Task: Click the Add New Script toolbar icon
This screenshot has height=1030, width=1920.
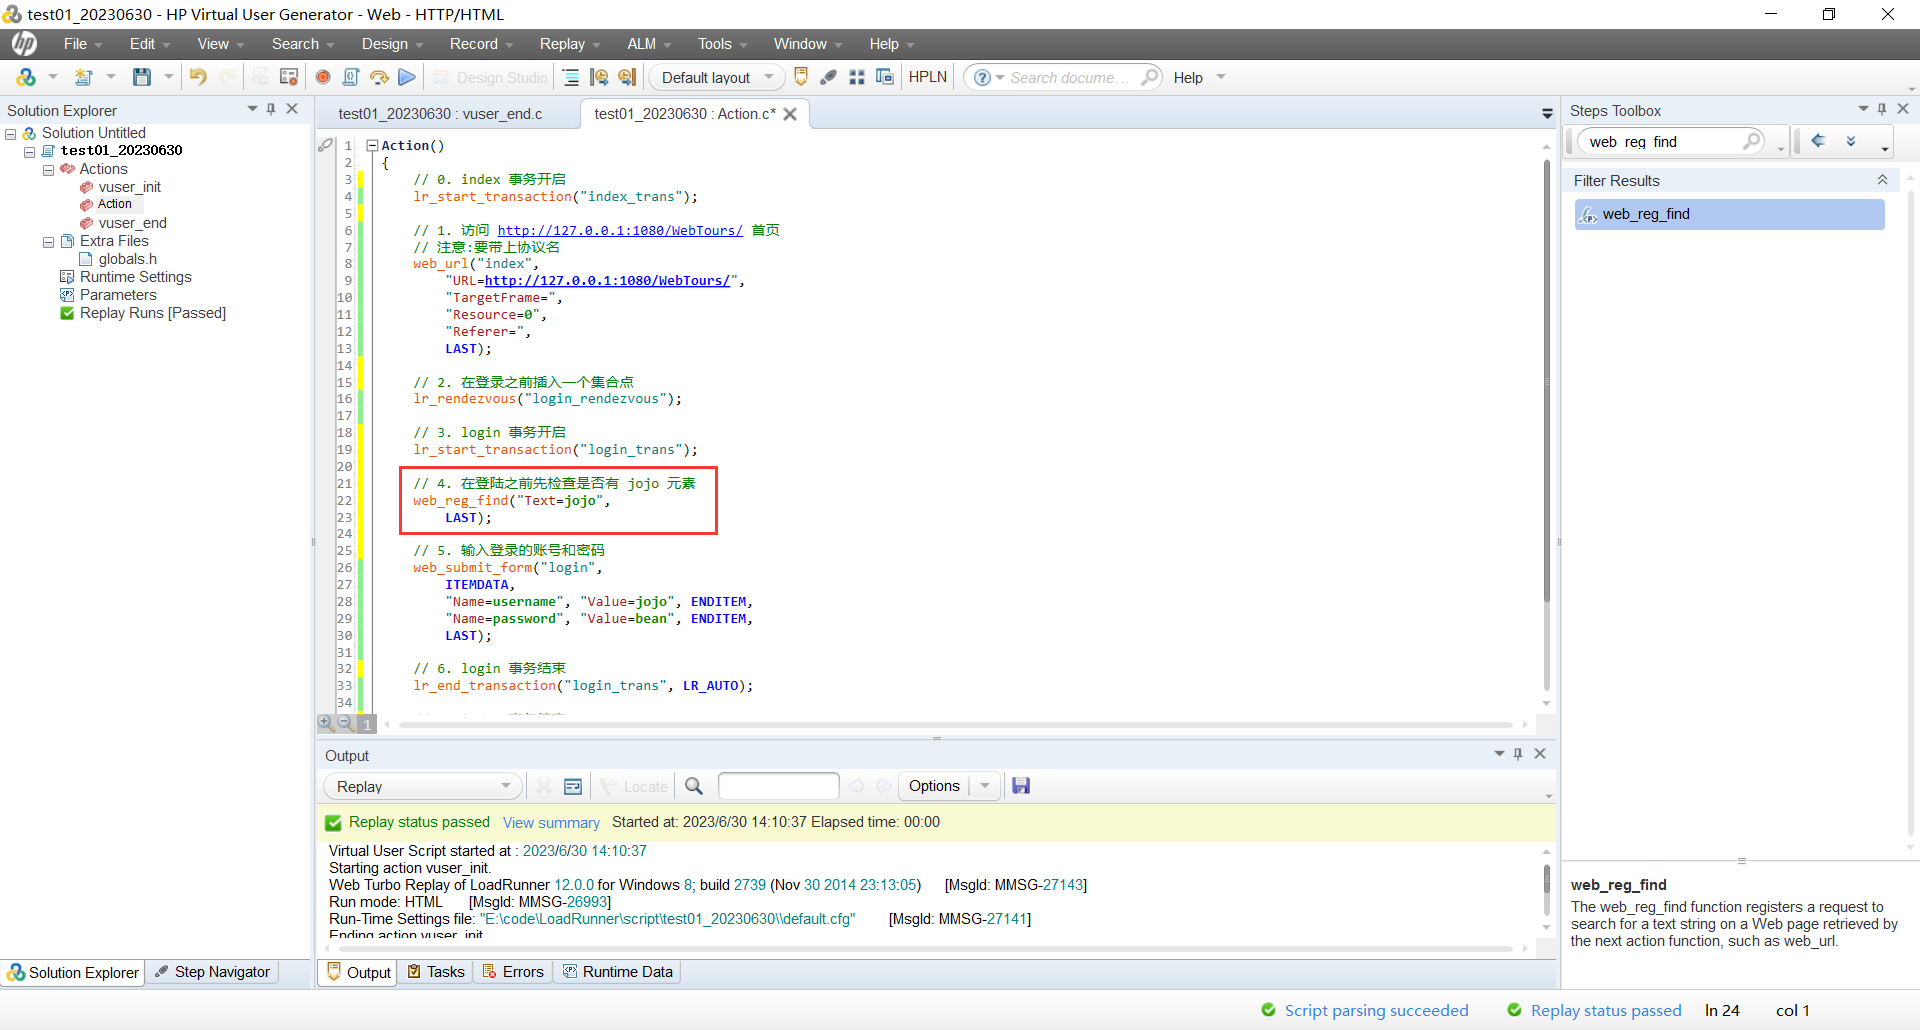Action: [x=84, y=77]
